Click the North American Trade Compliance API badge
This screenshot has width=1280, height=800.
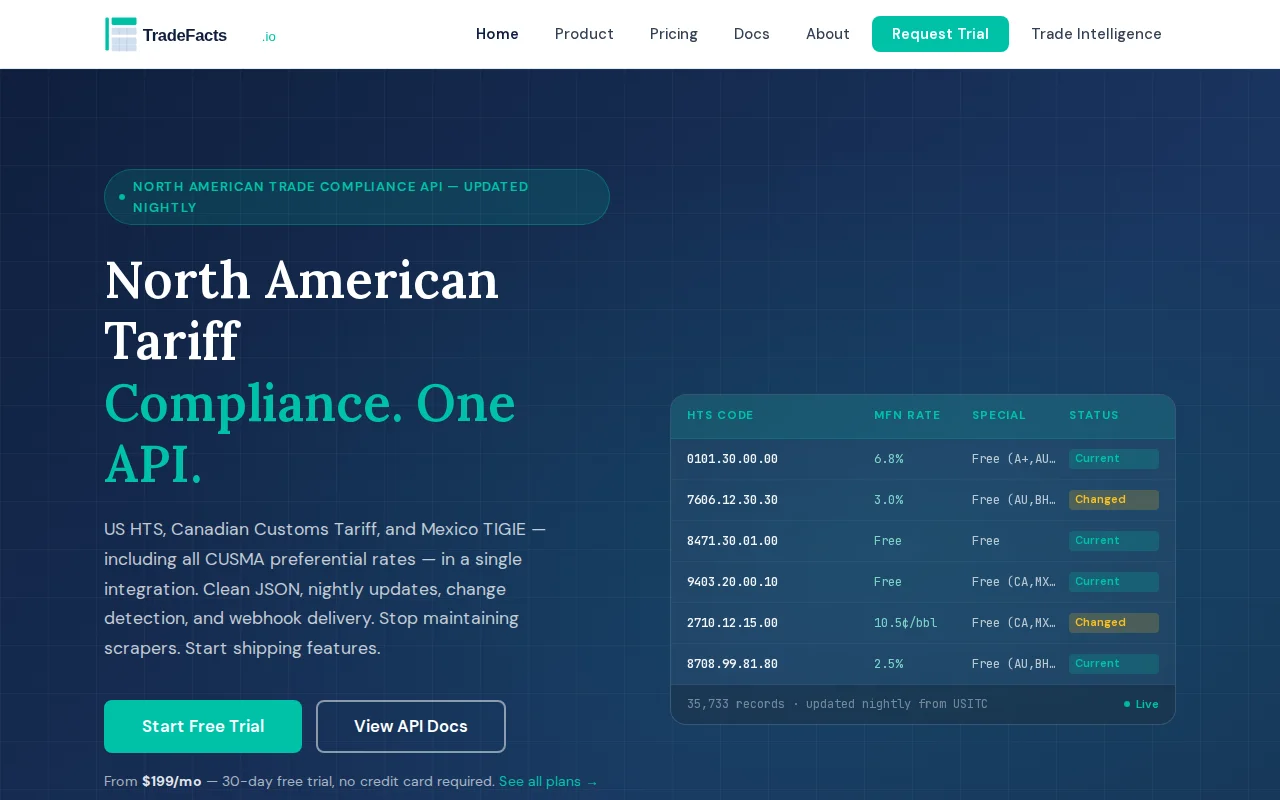pyautogui.click(x=357, y=197)
